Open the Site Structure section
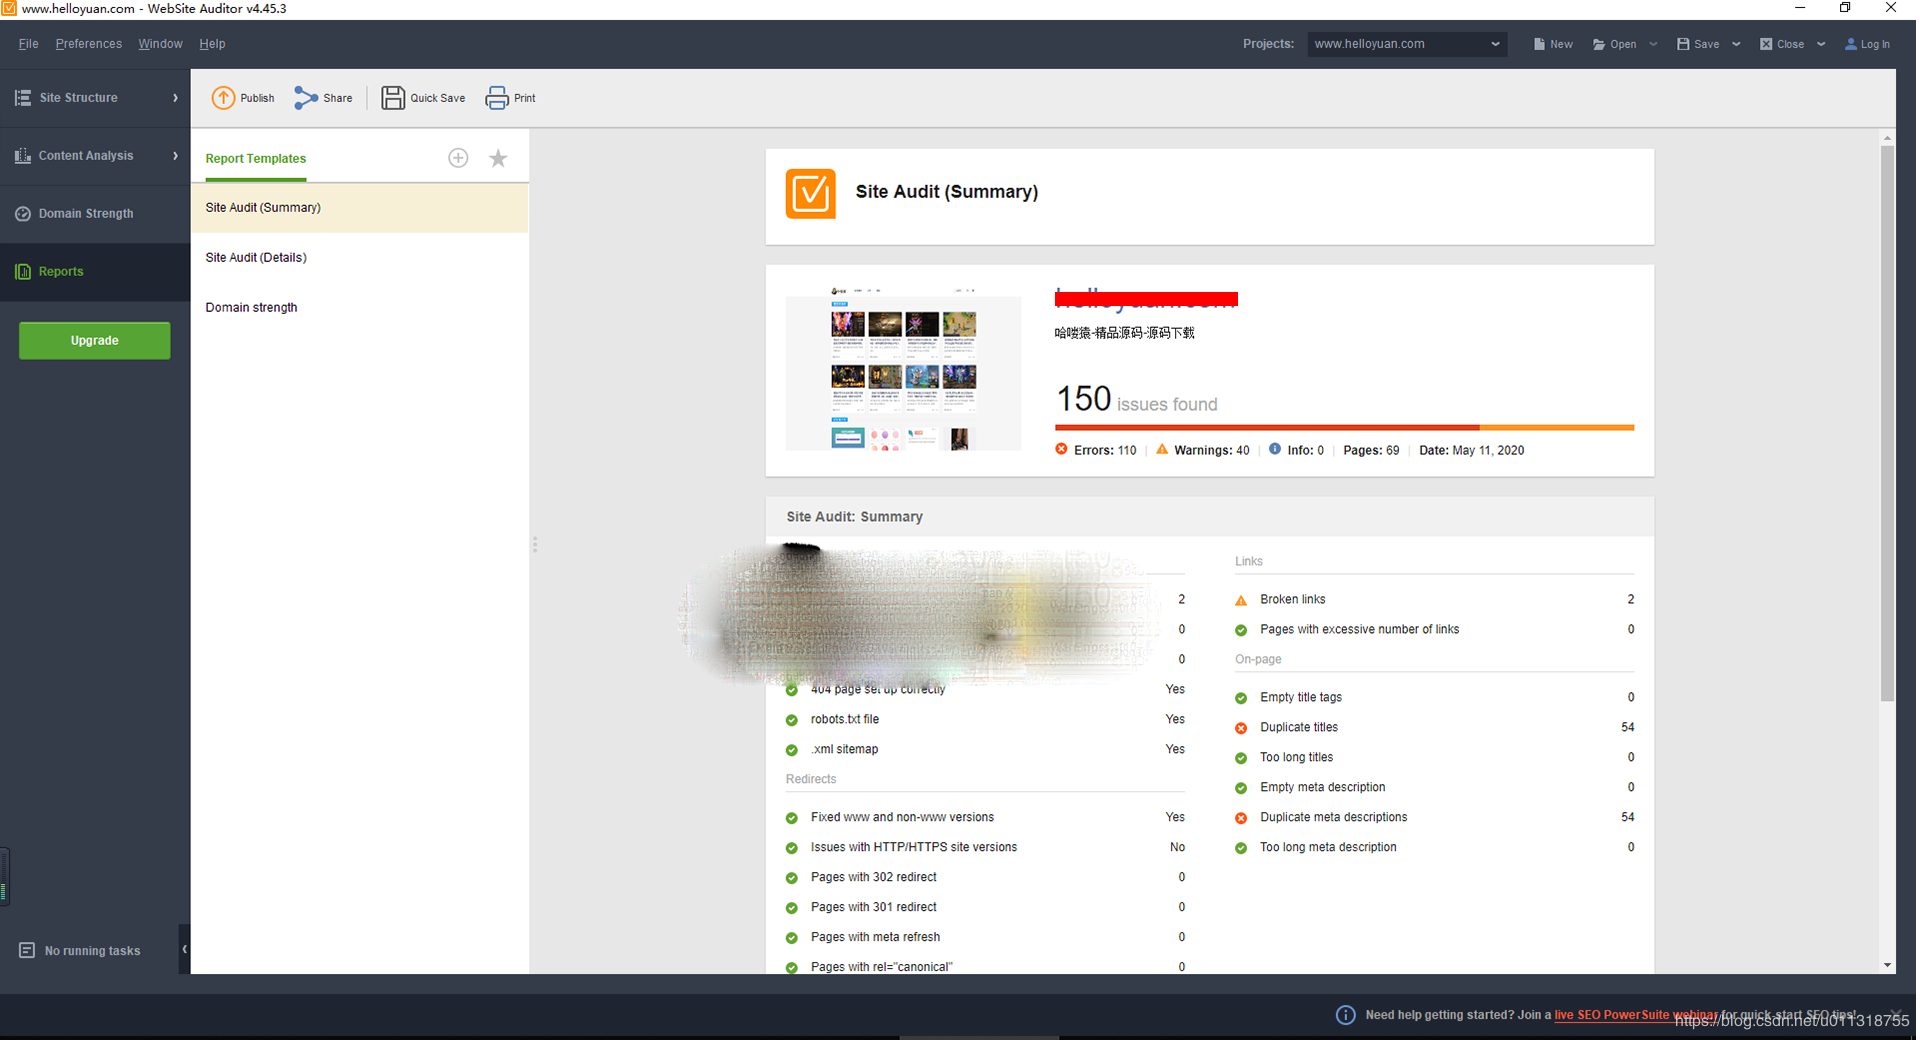This screenshot has height=1040, width=1920. click(x=95, y=98)
